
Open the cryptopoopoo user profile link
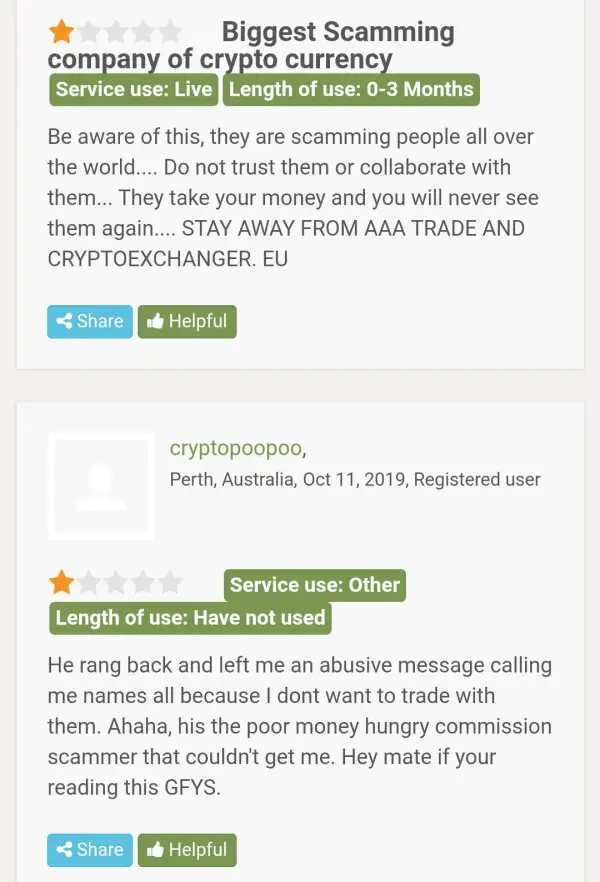(238, 447)
